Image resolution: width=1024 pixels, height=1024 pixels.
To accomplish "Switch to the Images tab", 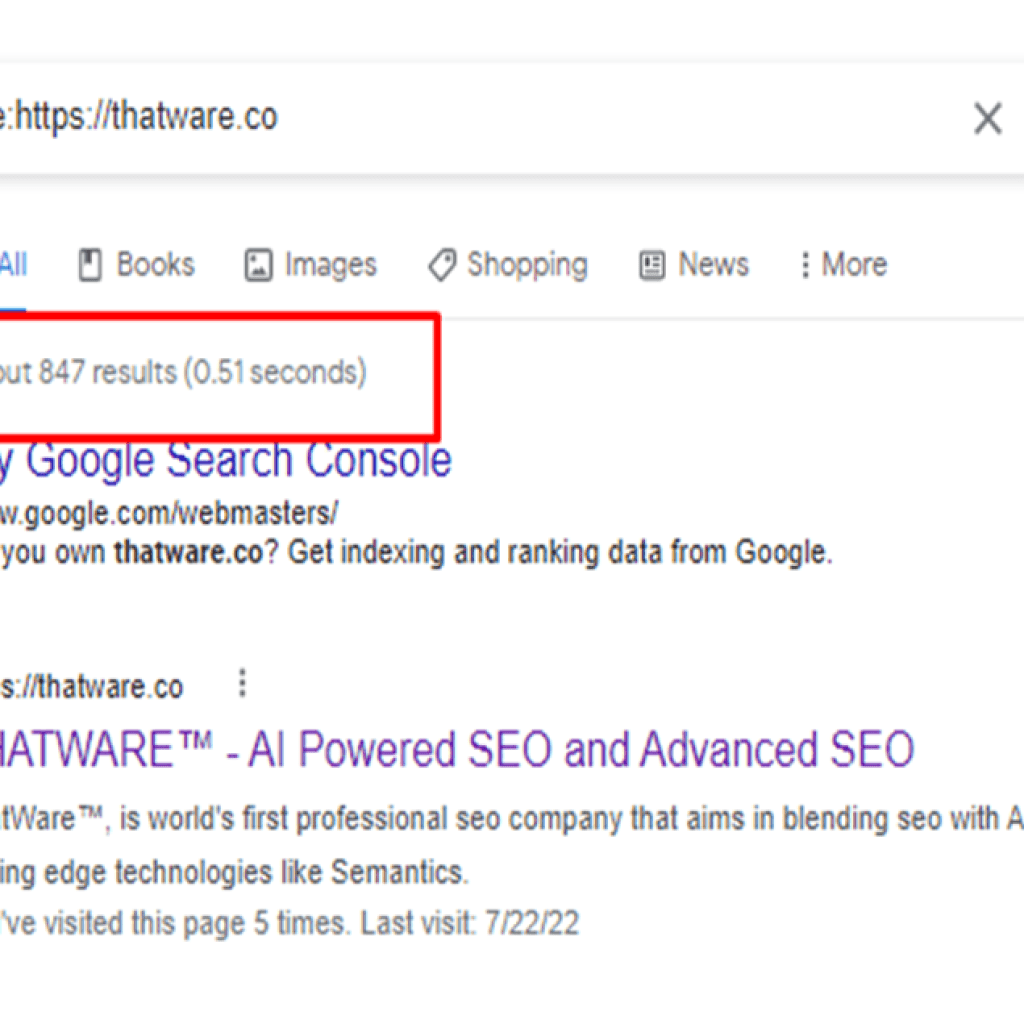I will [x=311, y=265].
